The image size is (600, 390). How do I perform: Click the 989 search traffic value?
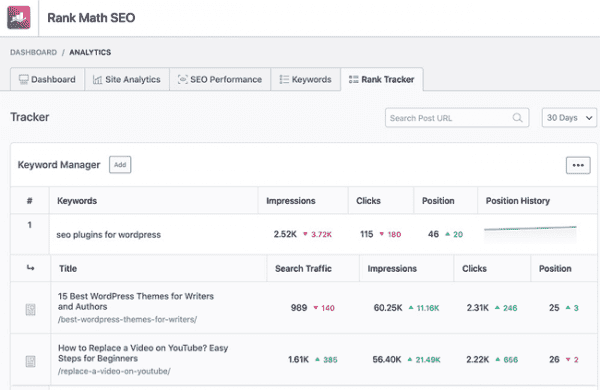click(x=299, y=308)
